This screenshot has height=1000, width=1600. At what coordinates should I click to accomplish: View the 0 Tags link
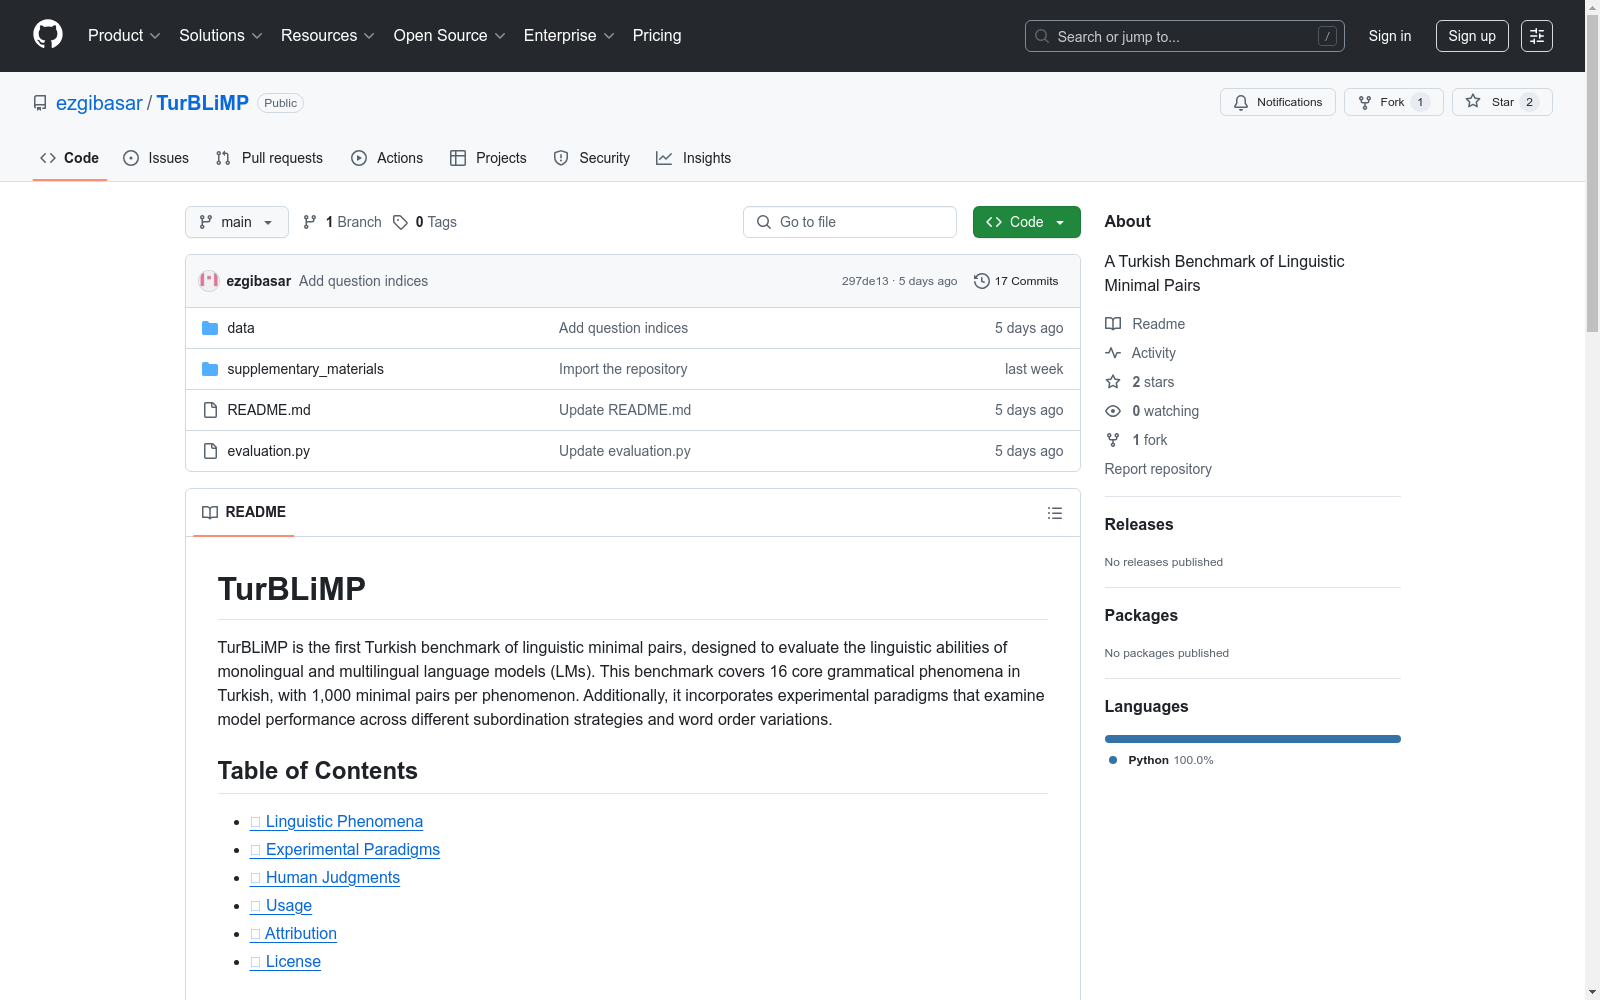pyautogui.click(x=425, y=222)
